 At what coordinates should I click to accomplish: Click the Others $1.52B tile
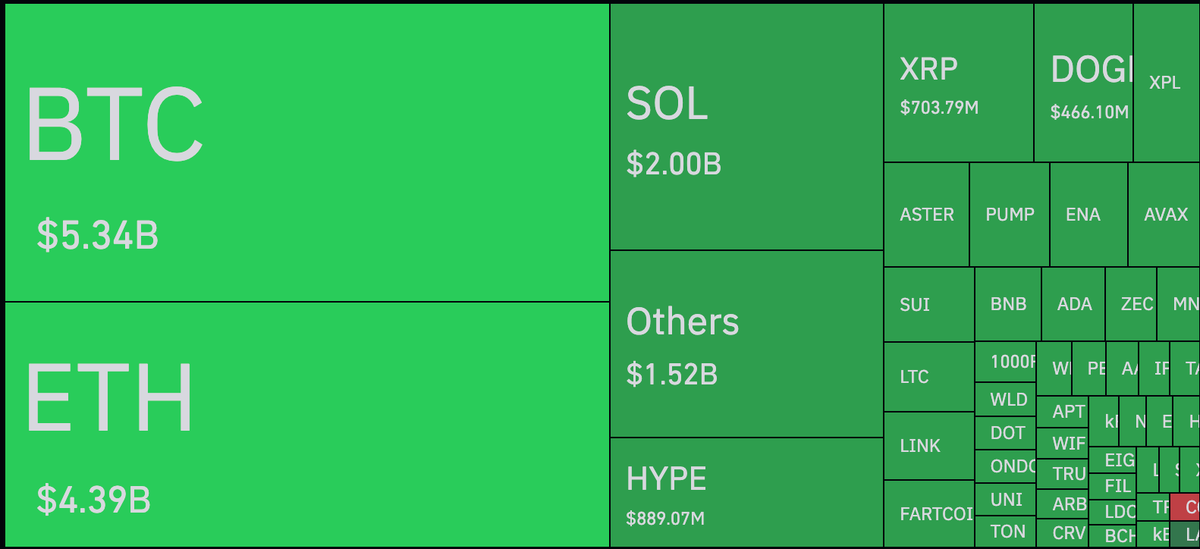tap(746, 343)
